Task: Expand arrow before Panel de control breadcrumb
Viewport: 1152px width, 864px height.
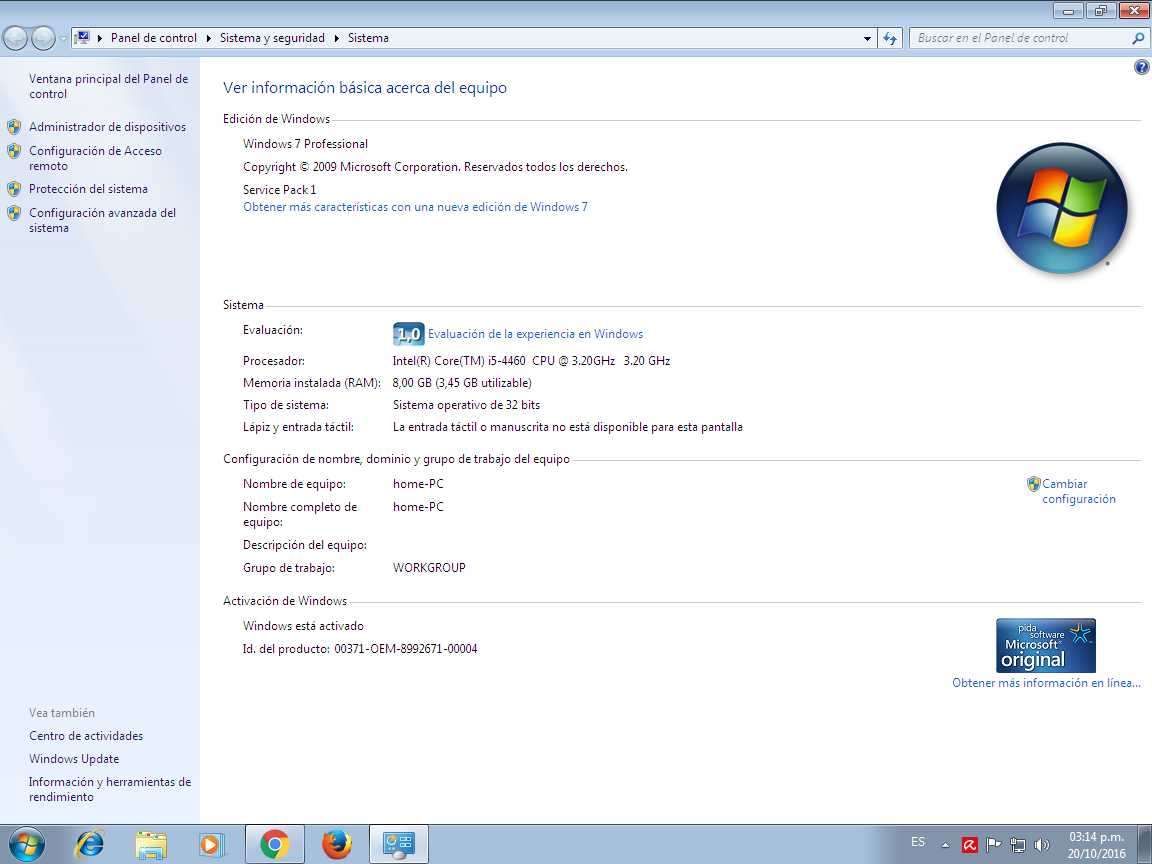Action: pyautogui.click(x=100, y=38)
